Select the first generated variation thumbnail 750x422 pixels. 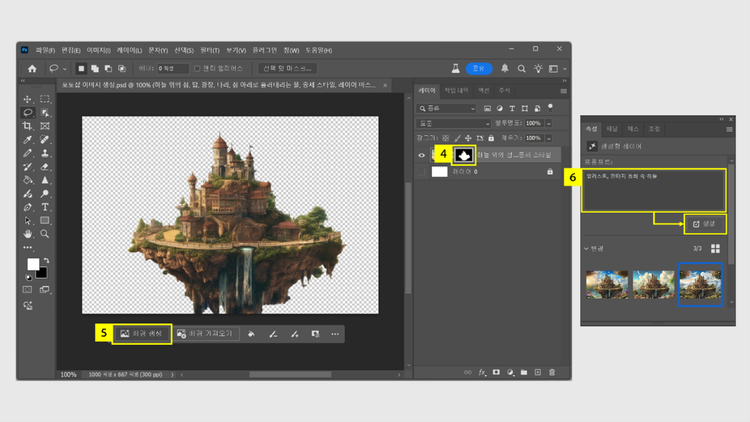click(x=605, y=285)
